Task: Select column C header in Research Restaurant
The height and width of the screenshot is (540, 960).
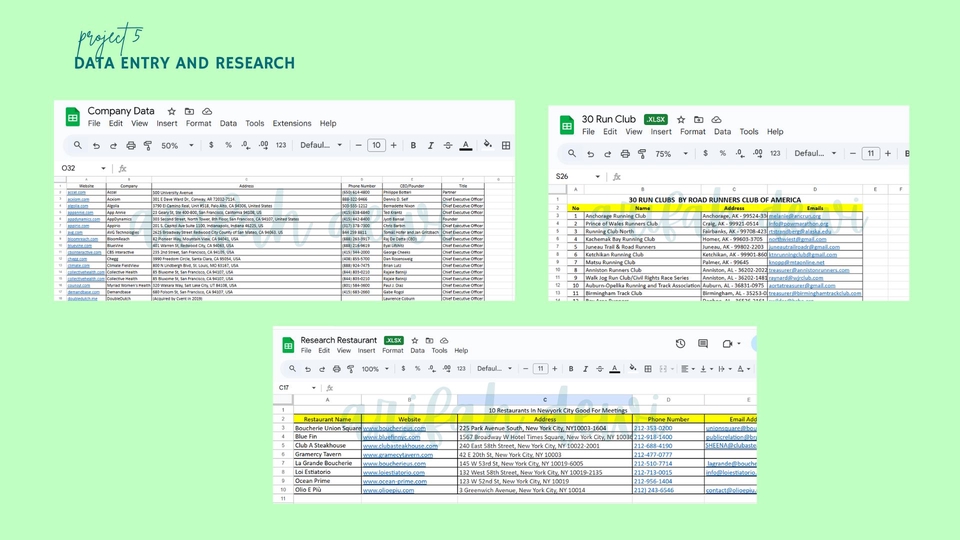Action: point(545,399)
